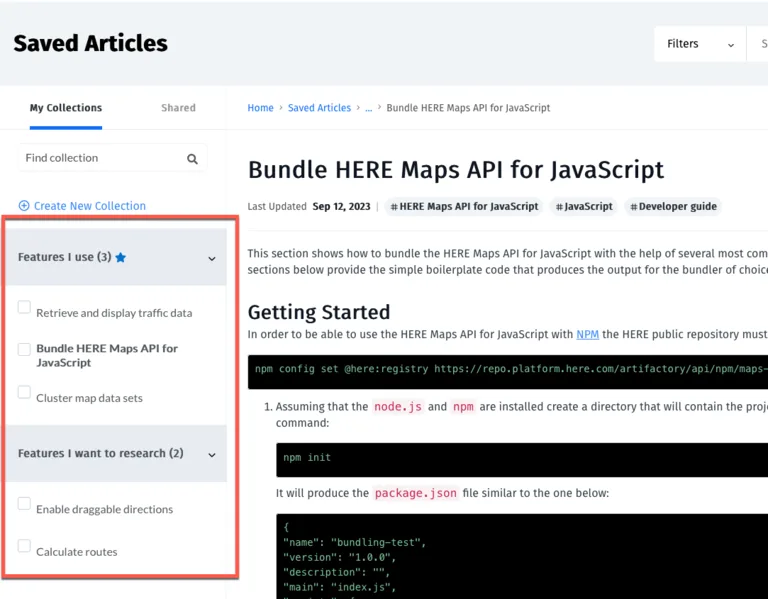
Task: Click the #Developer guide tag
Action: coord(673,206)
